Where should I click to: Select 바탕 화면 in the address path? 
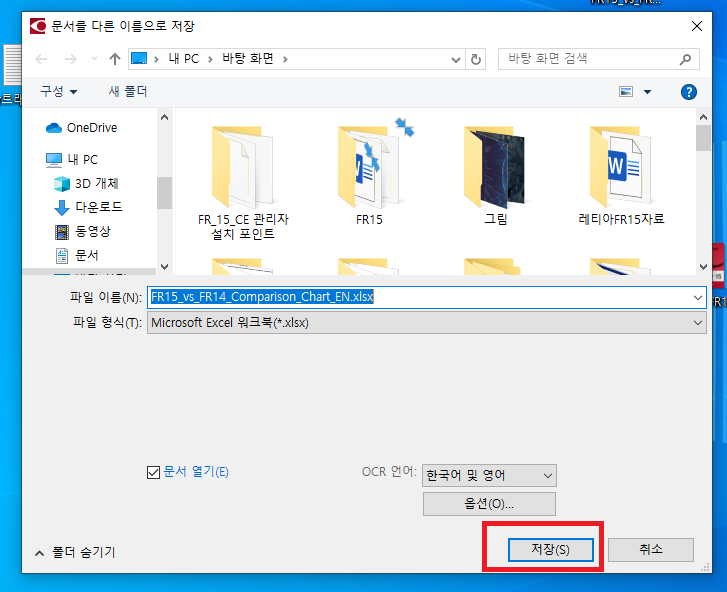248,58
